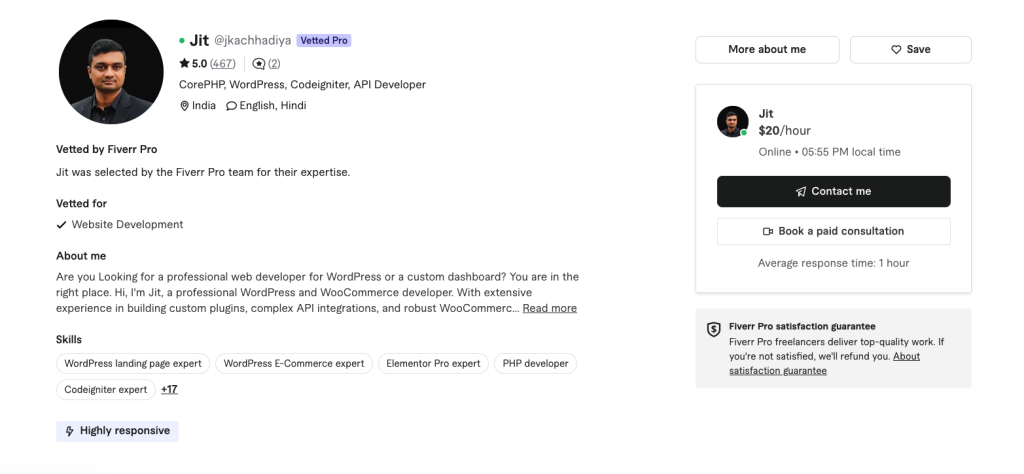Click the chat bubble reviews icon
Viewport: 1024px width, 474px height.
pyautogui.click(x=259, y=64)
